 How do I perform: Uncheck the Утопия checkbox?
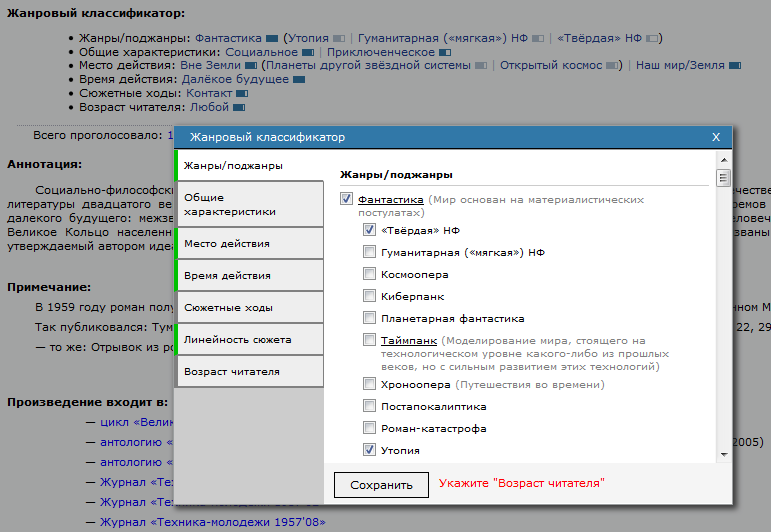click(x=369, y=450)
